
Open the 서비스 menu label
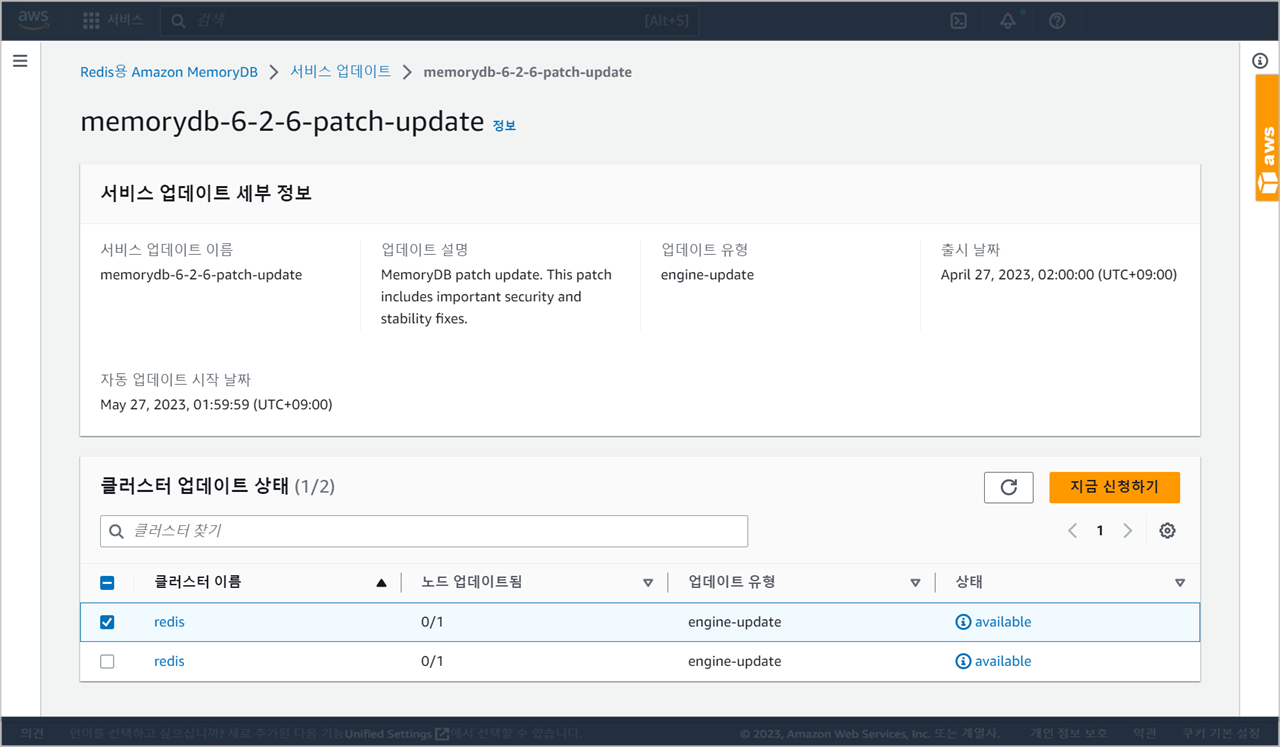click(125, 20)
